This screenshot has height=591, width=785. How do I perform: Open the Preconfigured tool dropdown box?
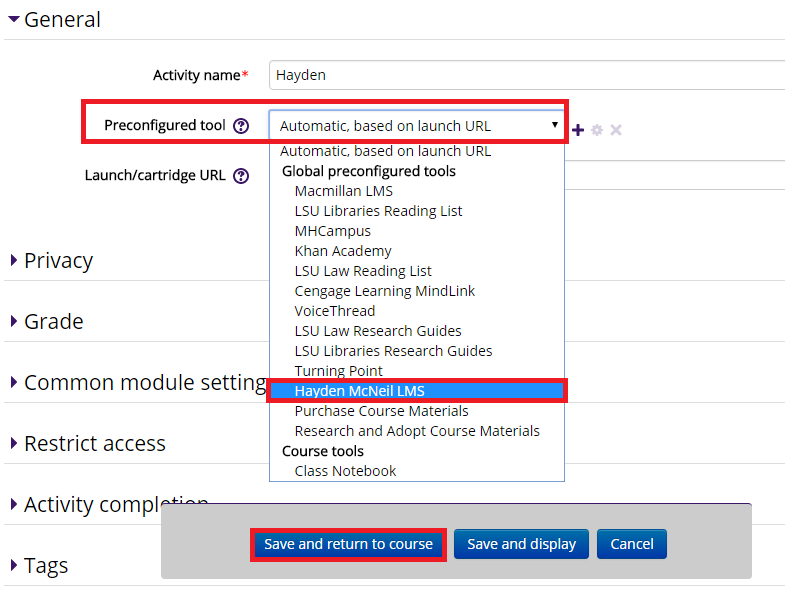point(417,125)
